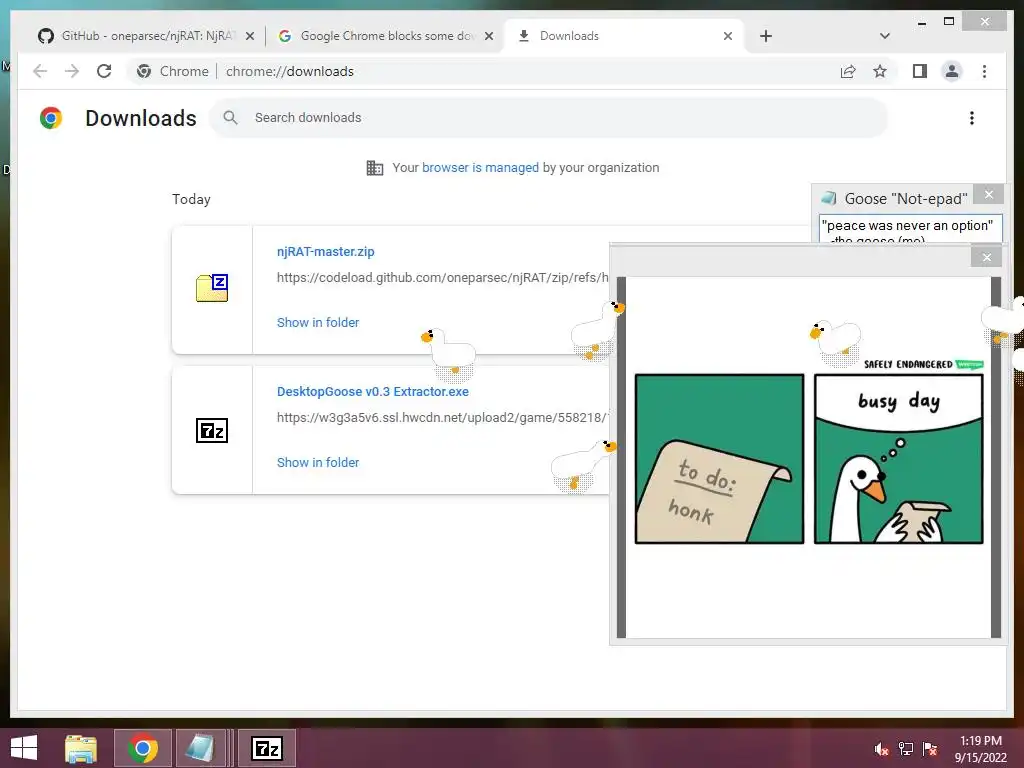This screenshot has height=768, width=1024.
Task: Open DesktopGoose v0.3 Extractor.exe link
Action: (372, 392)
